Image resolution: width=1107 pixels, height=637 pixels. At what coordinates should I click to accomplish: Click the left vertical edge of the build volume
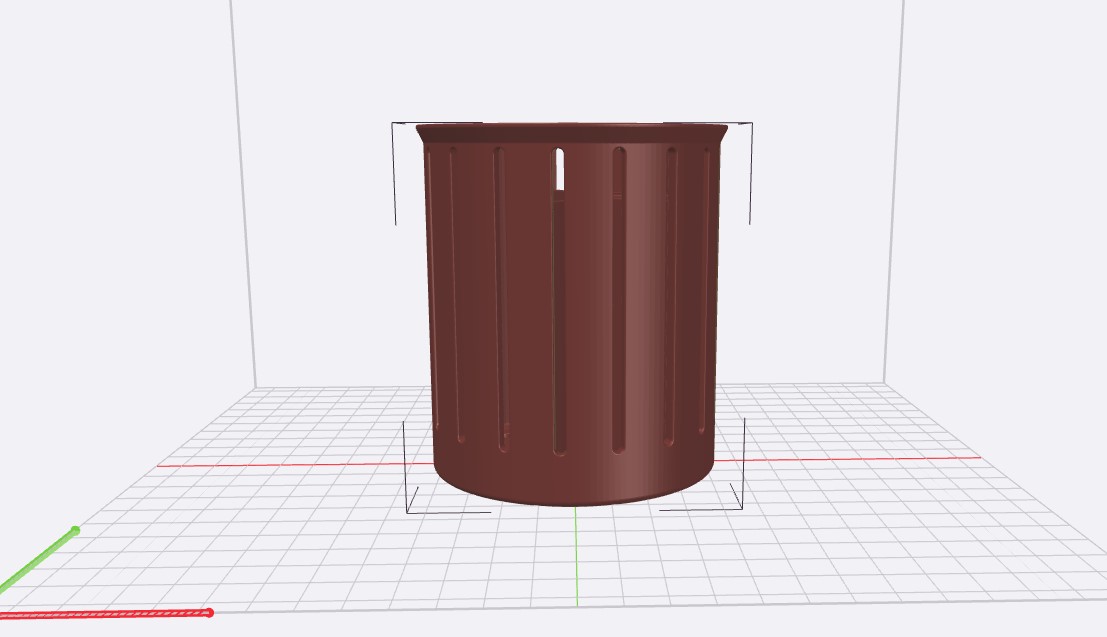(x=244, y=194)
